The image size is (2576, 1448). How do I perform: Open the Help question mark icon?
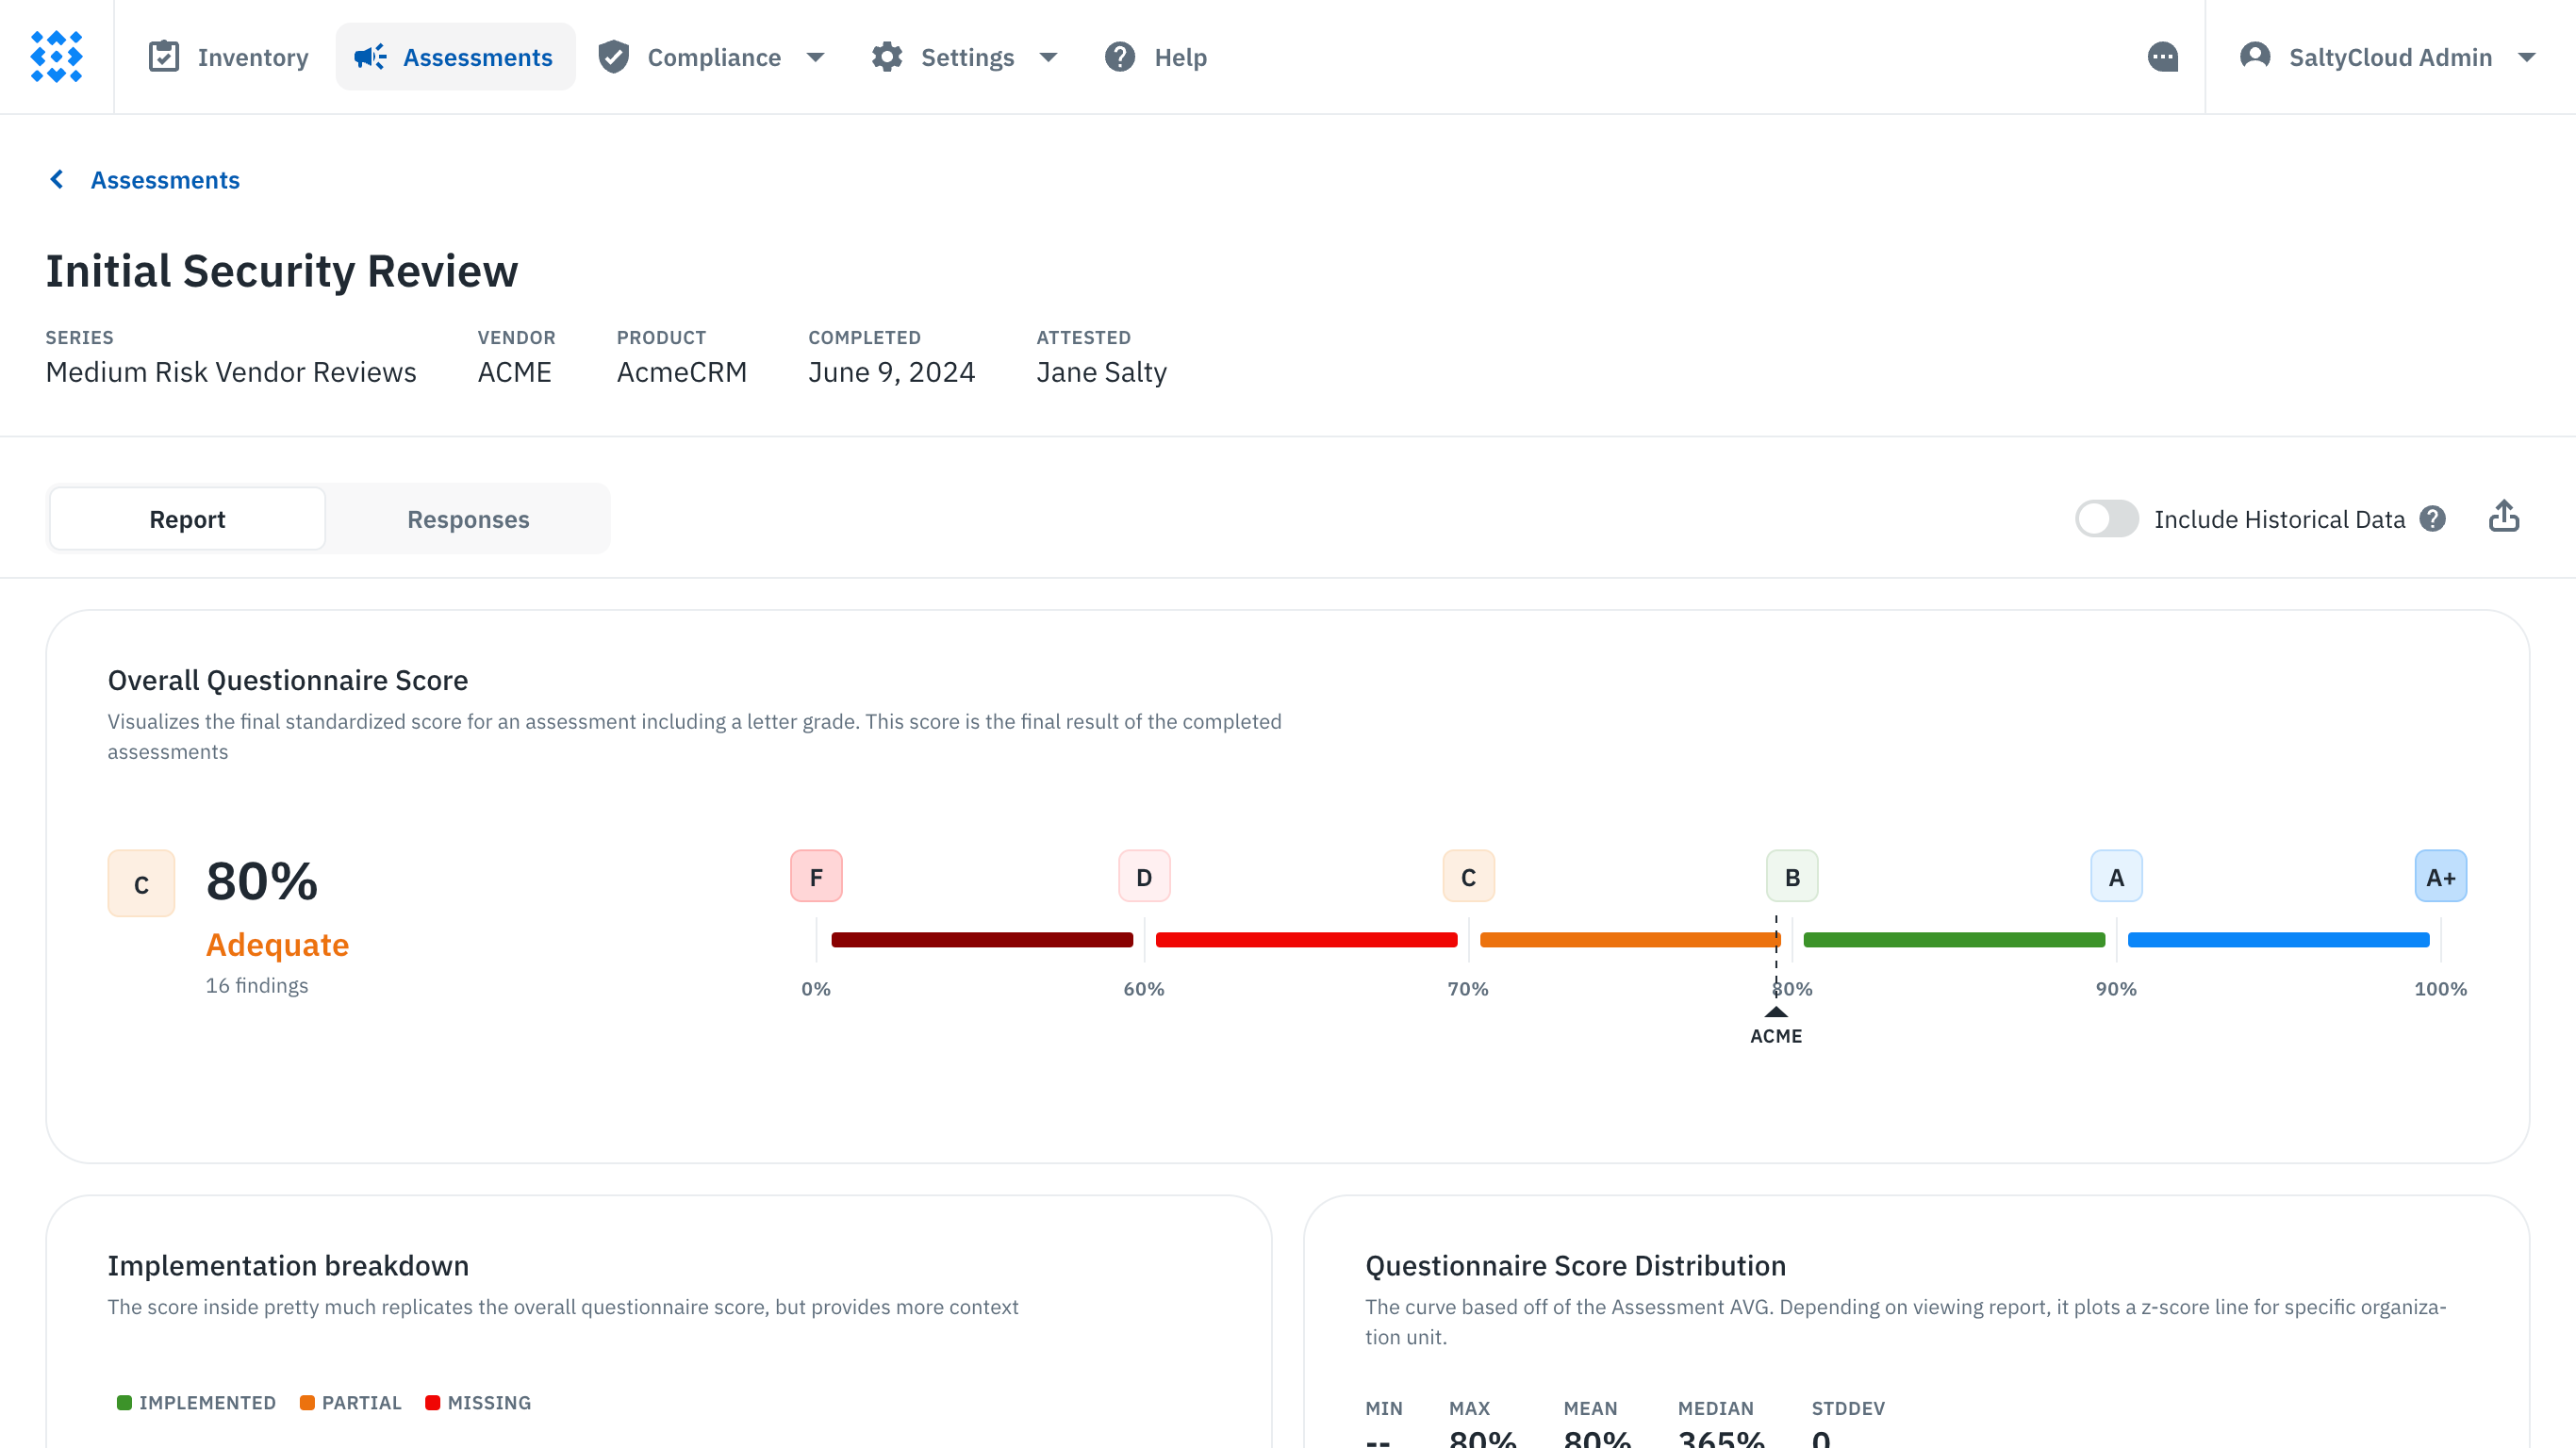[1119, 57]
